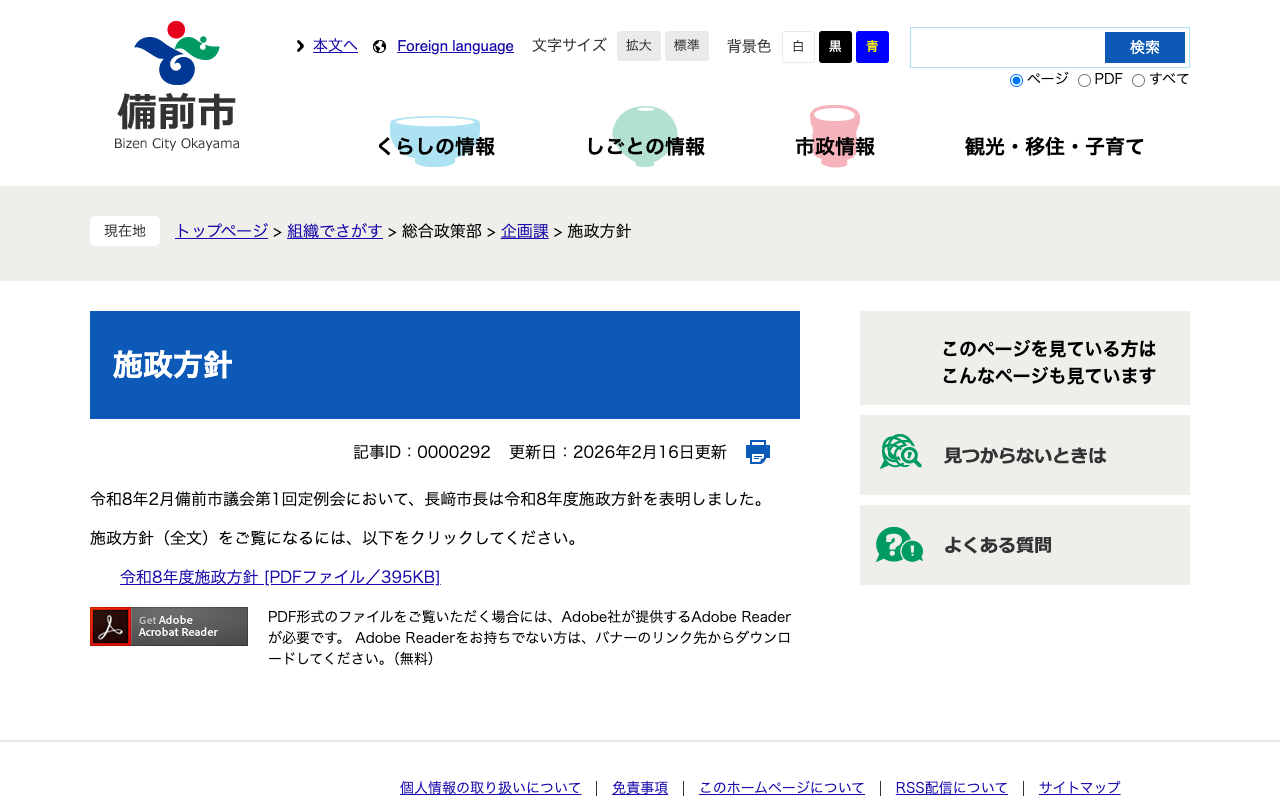The height and width of the screenshot is (800, 1280).
Task: Select the すべて search radio button
Action: tap(1138, 80)
